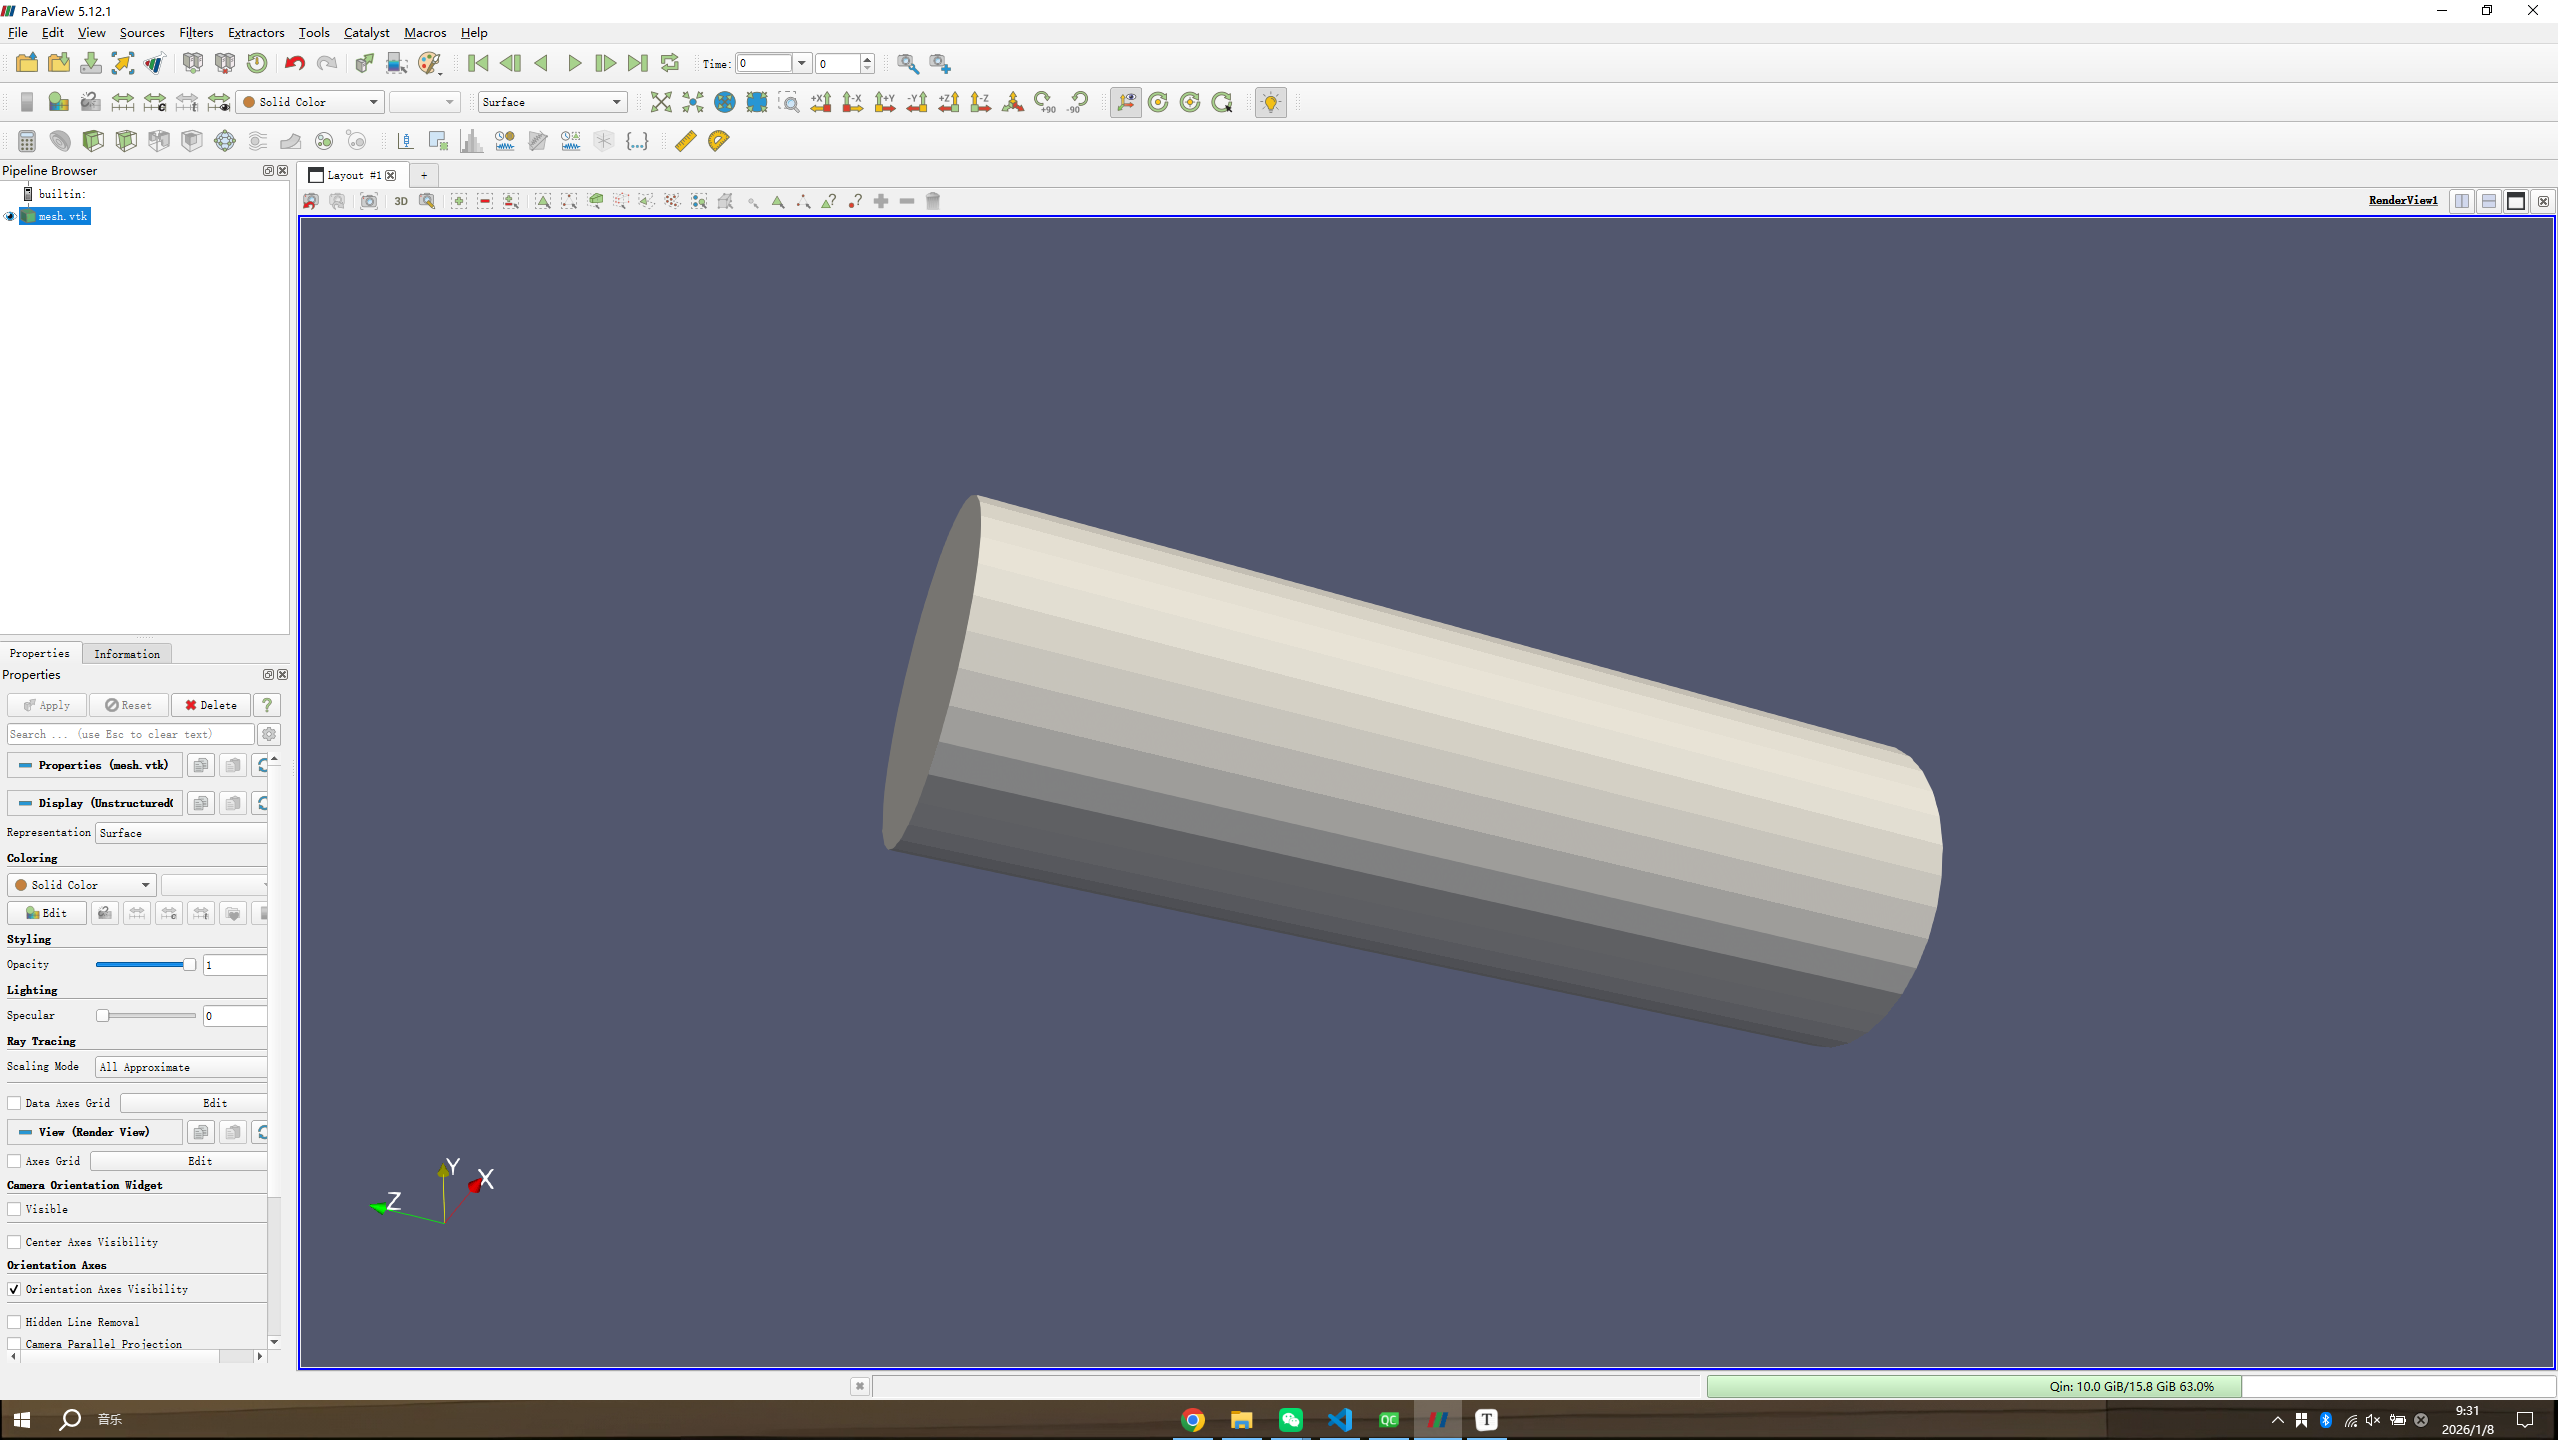
Task: Expand the Scaling Mode combo box
Action: click(x=181, y=1067)
